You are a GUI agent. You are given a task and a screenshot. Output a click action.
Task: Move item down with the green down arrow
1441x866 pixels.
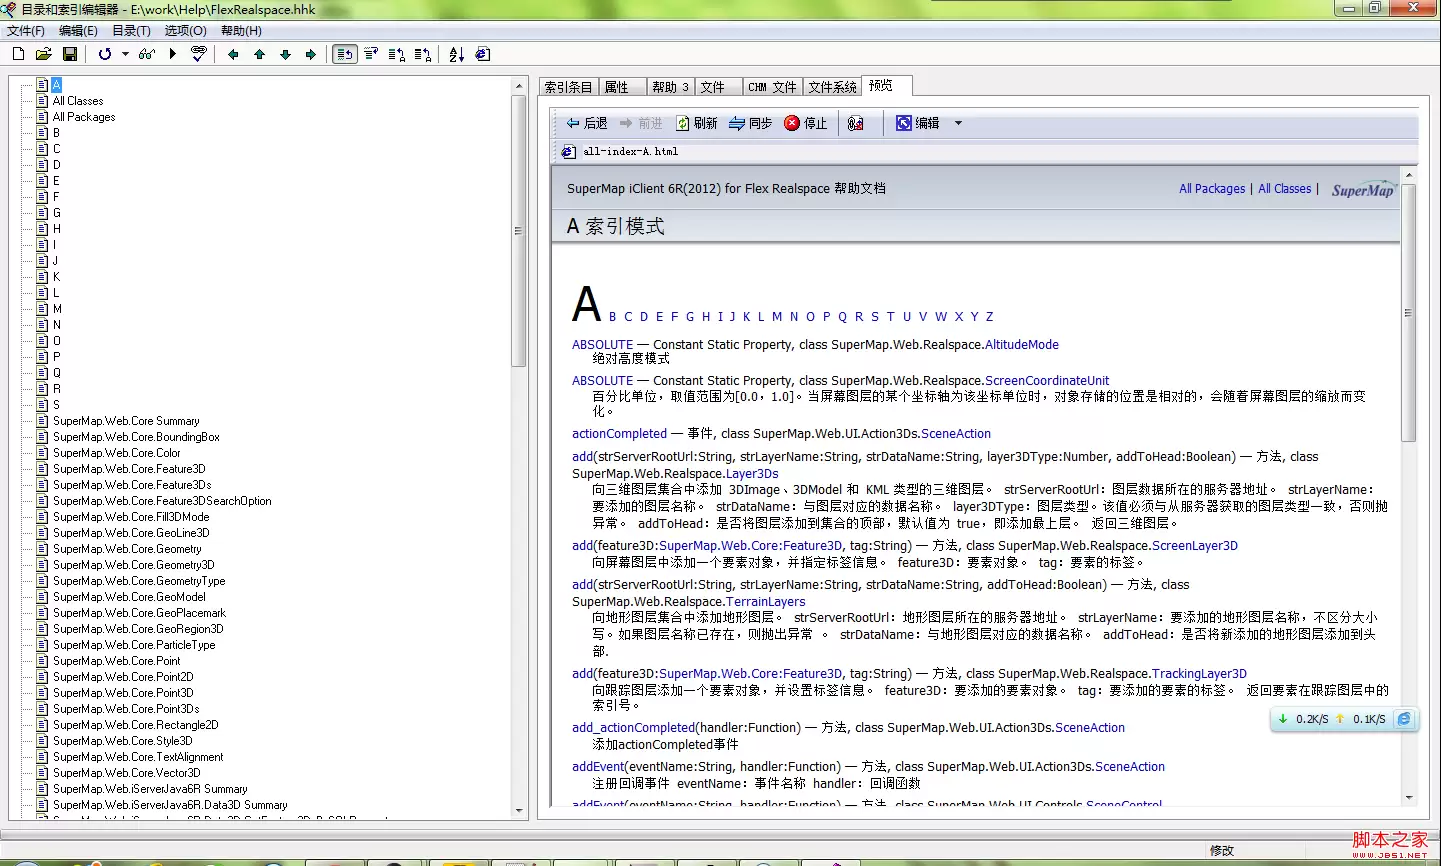point(285,54)
